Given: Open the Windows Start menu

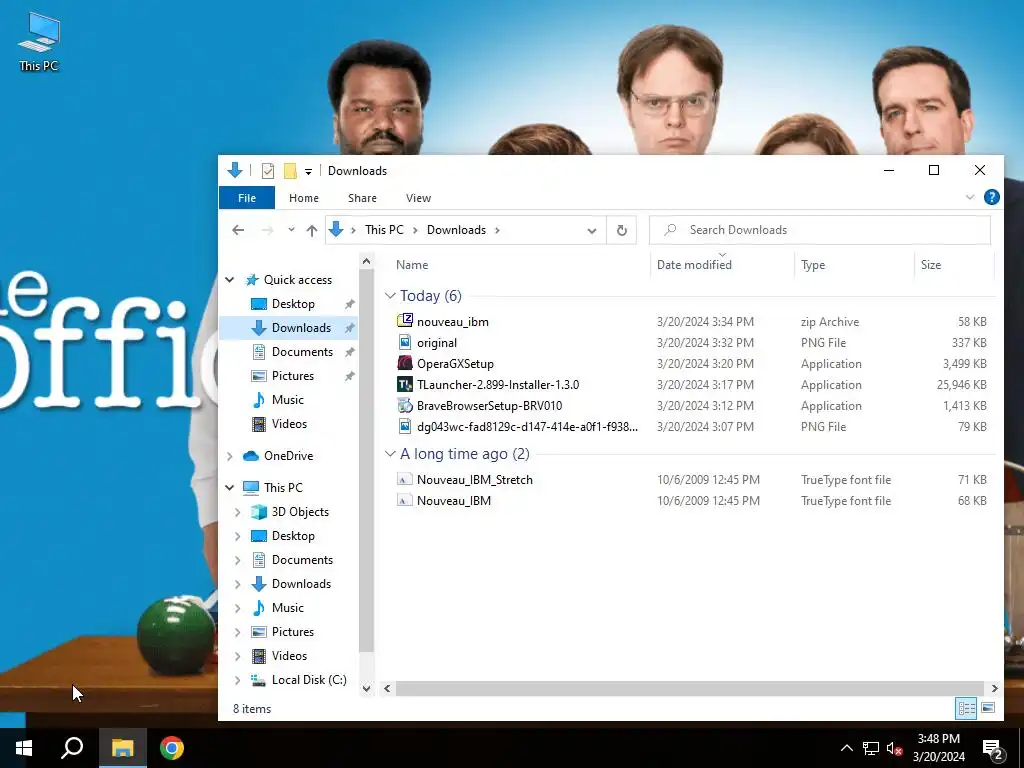Looking at the screenshot, I should [x=24, y=748].
